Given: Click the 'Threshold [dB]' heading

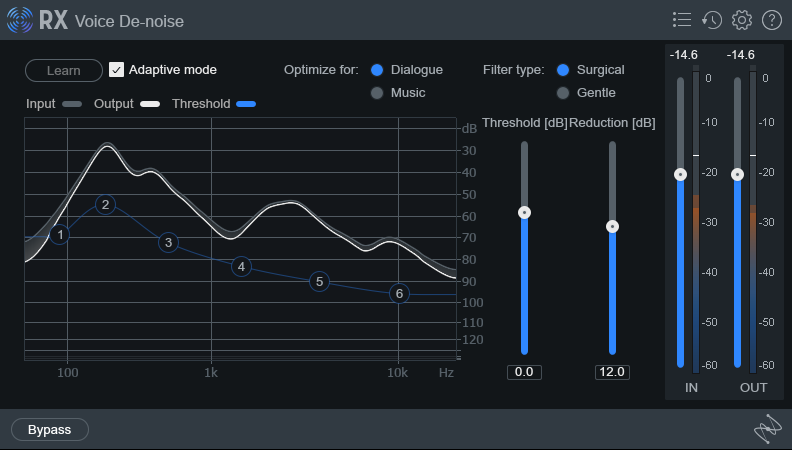Looking at the screenshot, I should 525,123.
